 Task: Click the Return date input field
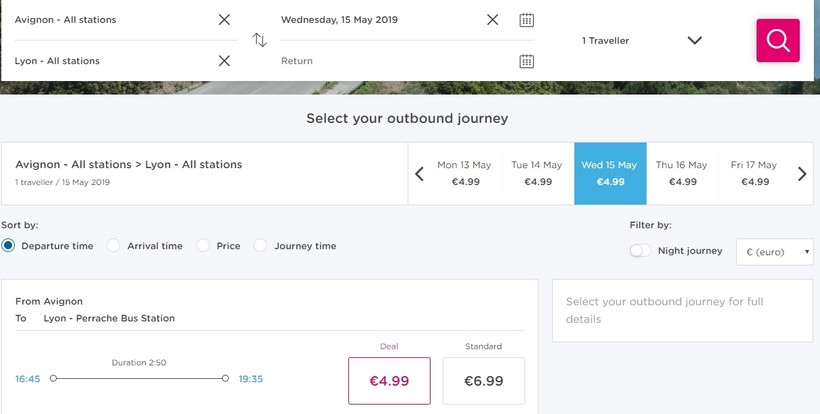(x=397, y=61)
